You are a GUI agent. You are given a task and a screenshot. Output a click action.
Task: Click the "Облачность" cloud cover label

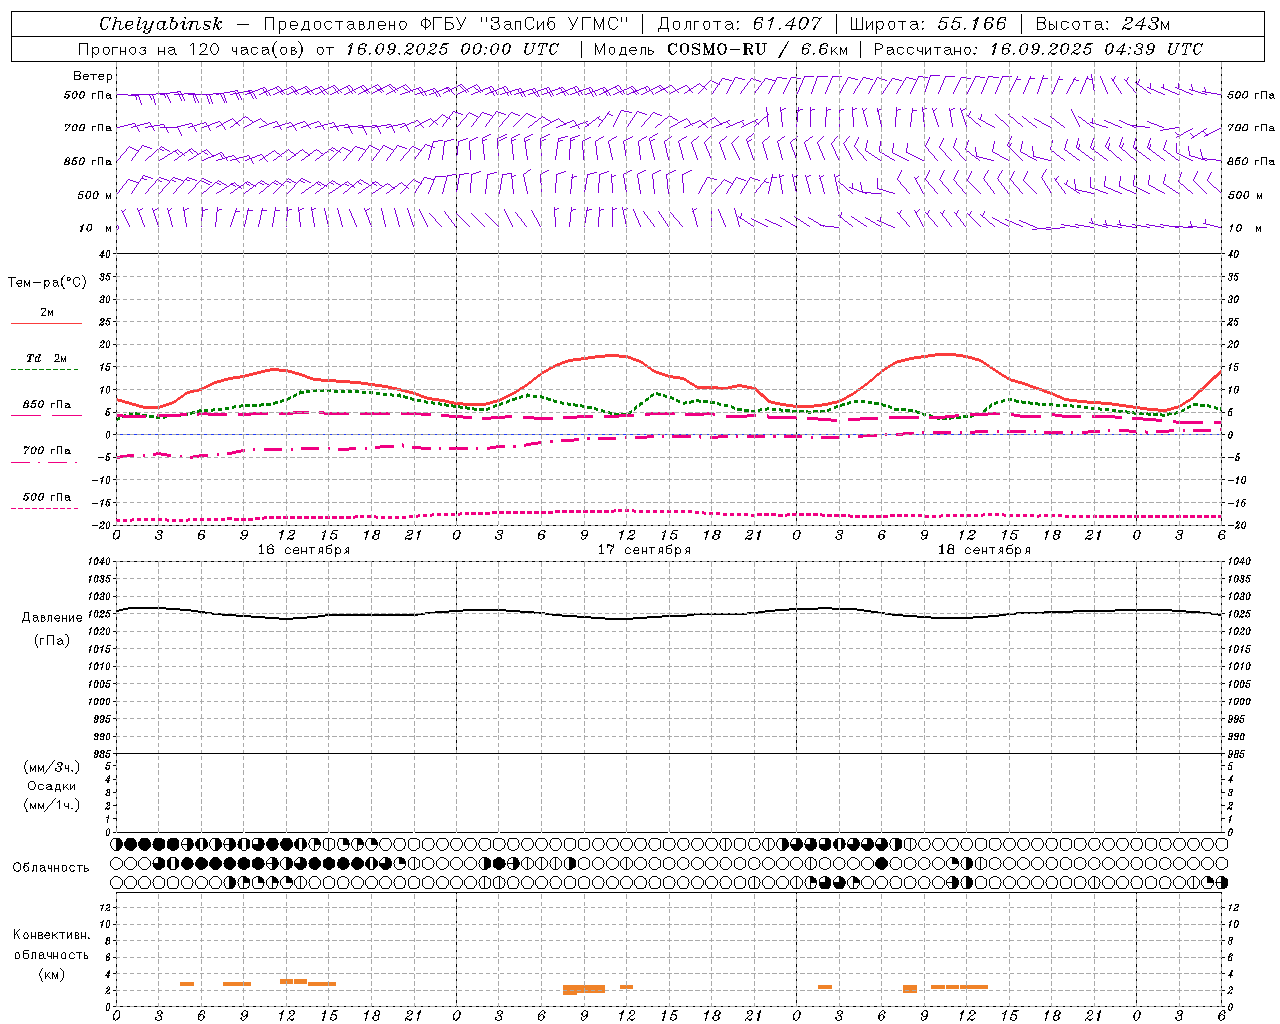tap(51, 868)
